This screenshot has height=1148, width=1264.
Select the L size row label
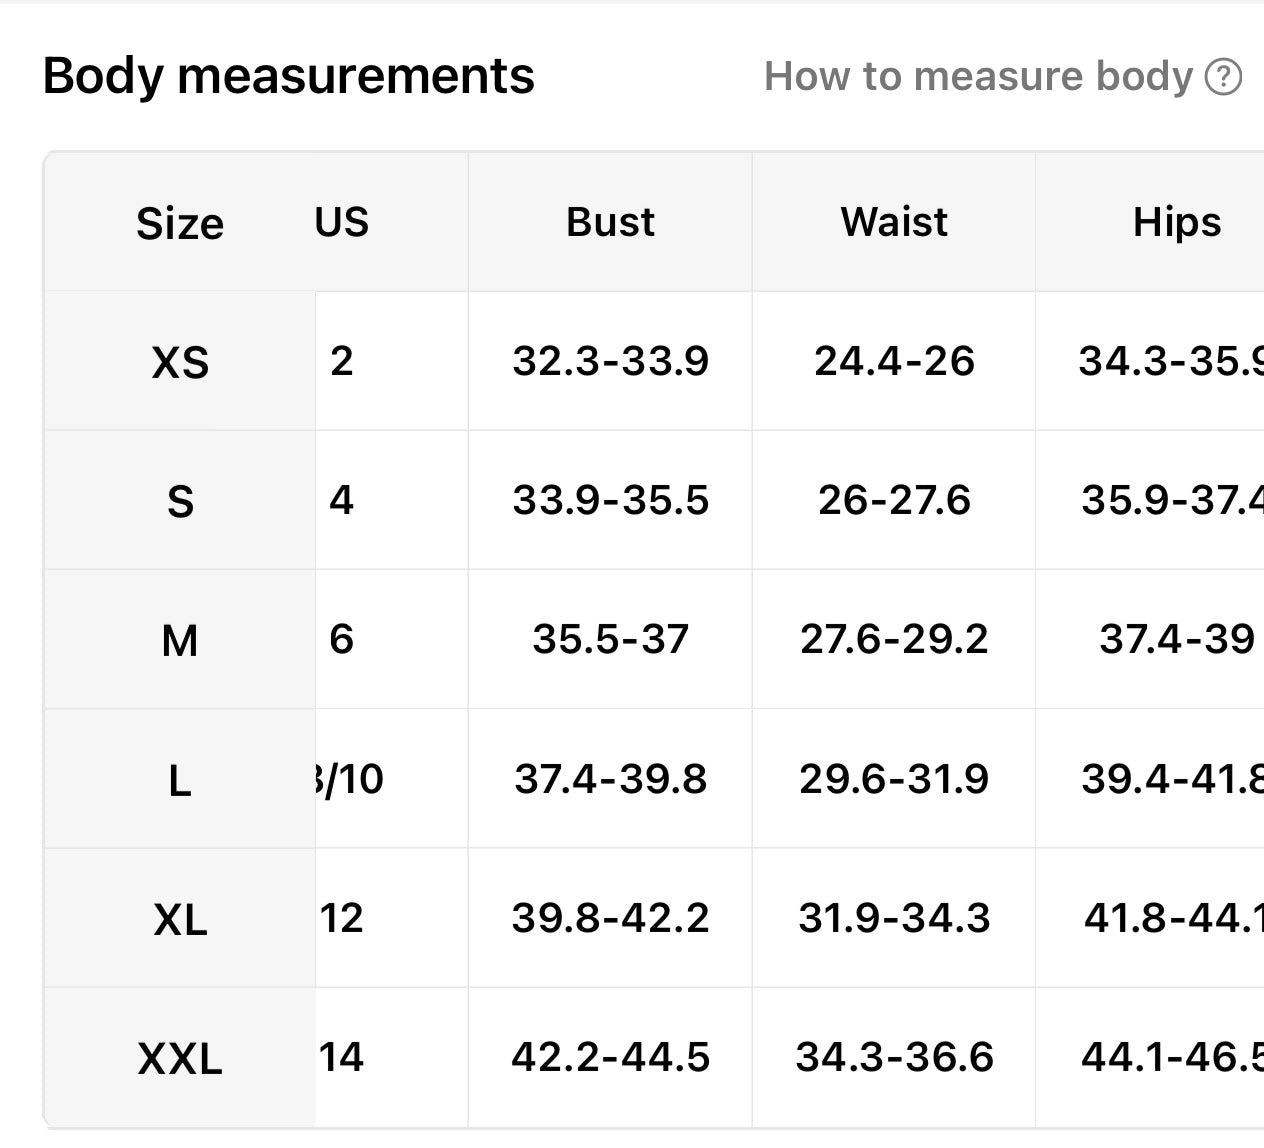click(x=180, y=780)
